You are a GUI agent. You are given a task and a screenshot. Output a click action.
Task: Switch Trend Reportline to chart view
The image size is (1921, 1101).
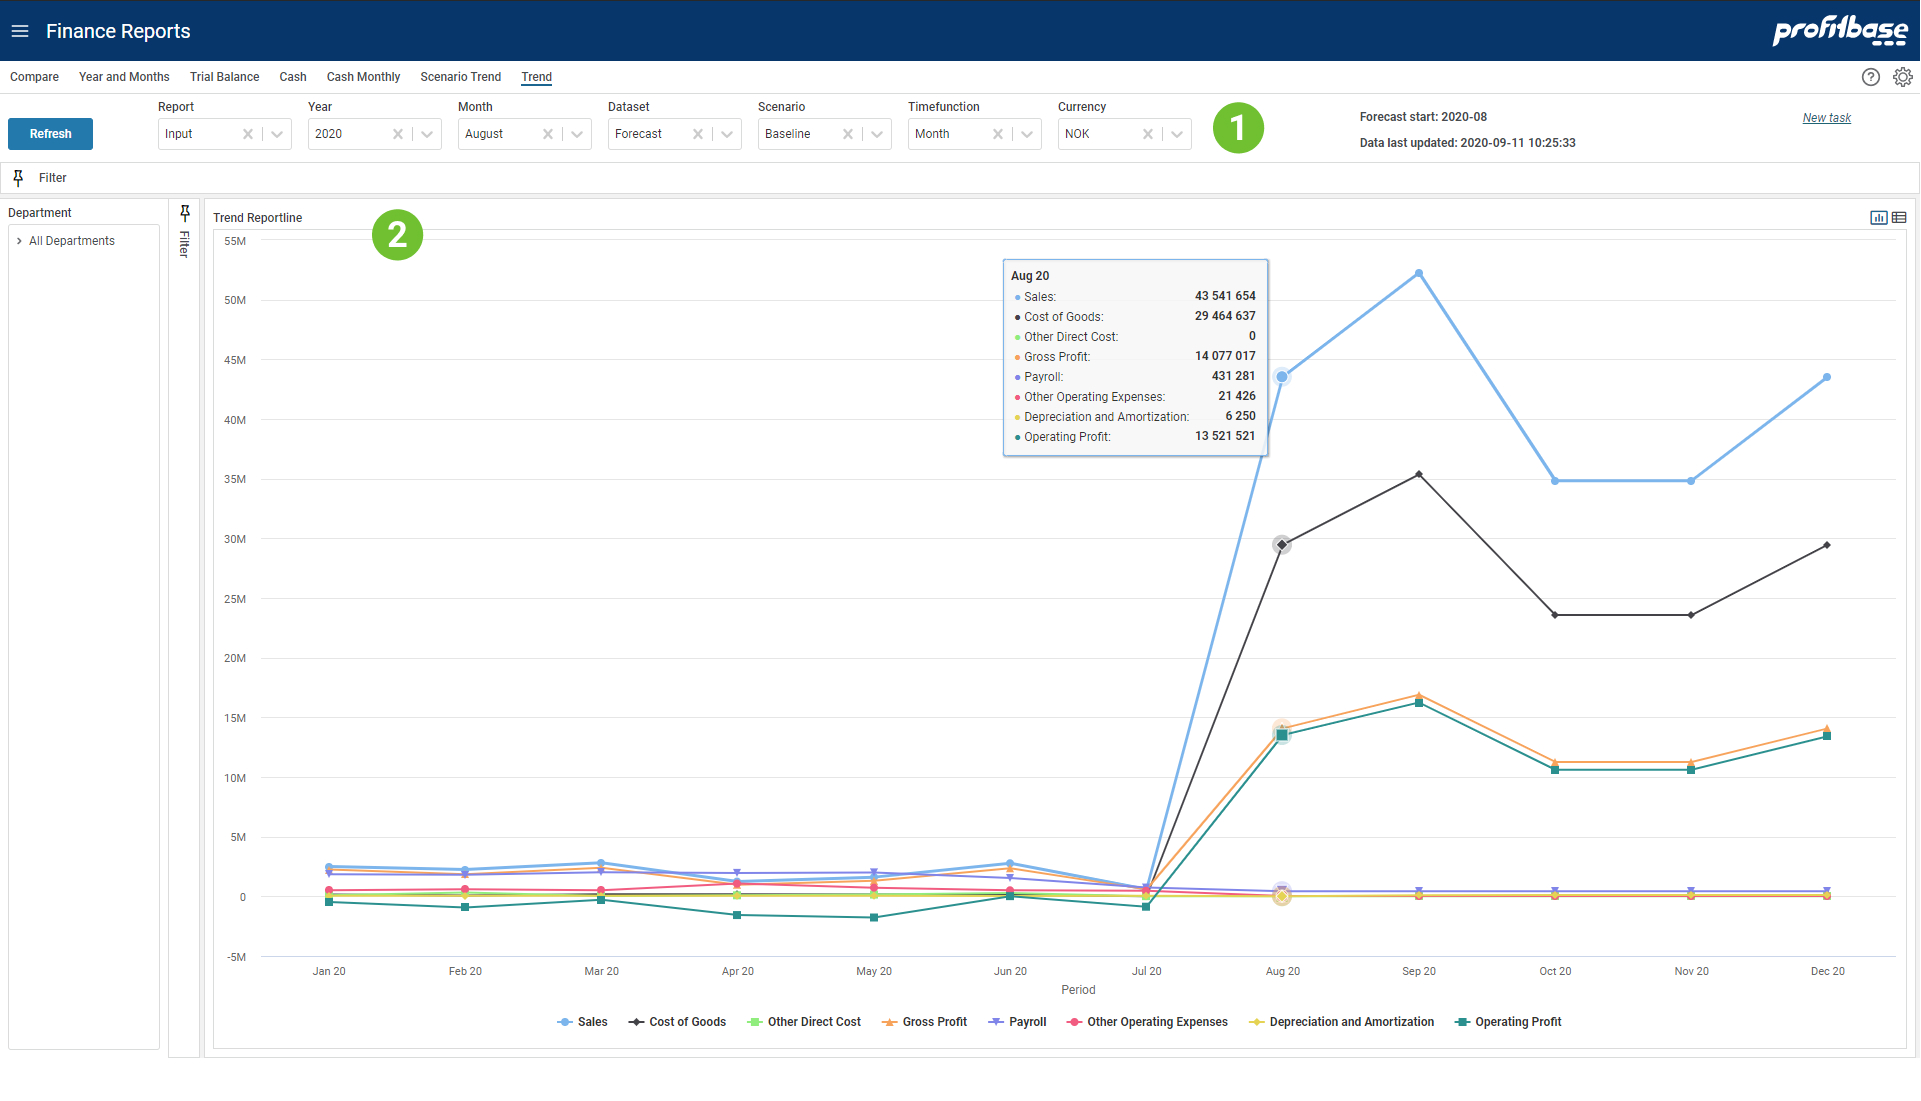pos(1879,217)
